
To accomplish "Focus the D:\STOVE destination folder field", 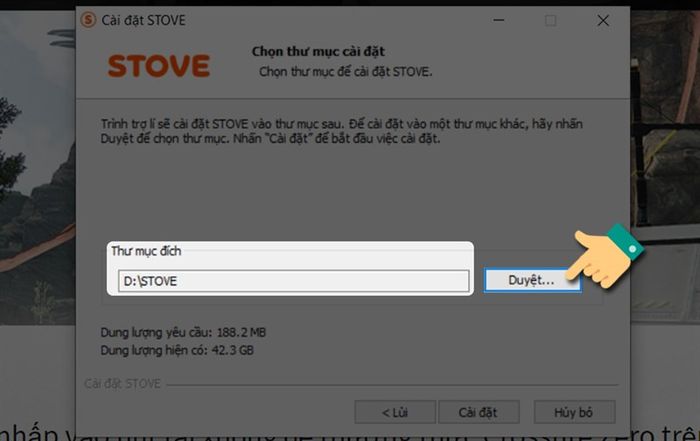I will tap(294, 281).
